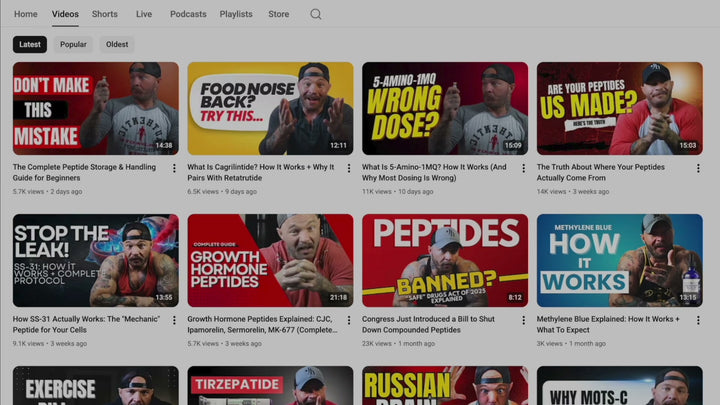
Task: Select the Videos tab
Action: point(65,14)
